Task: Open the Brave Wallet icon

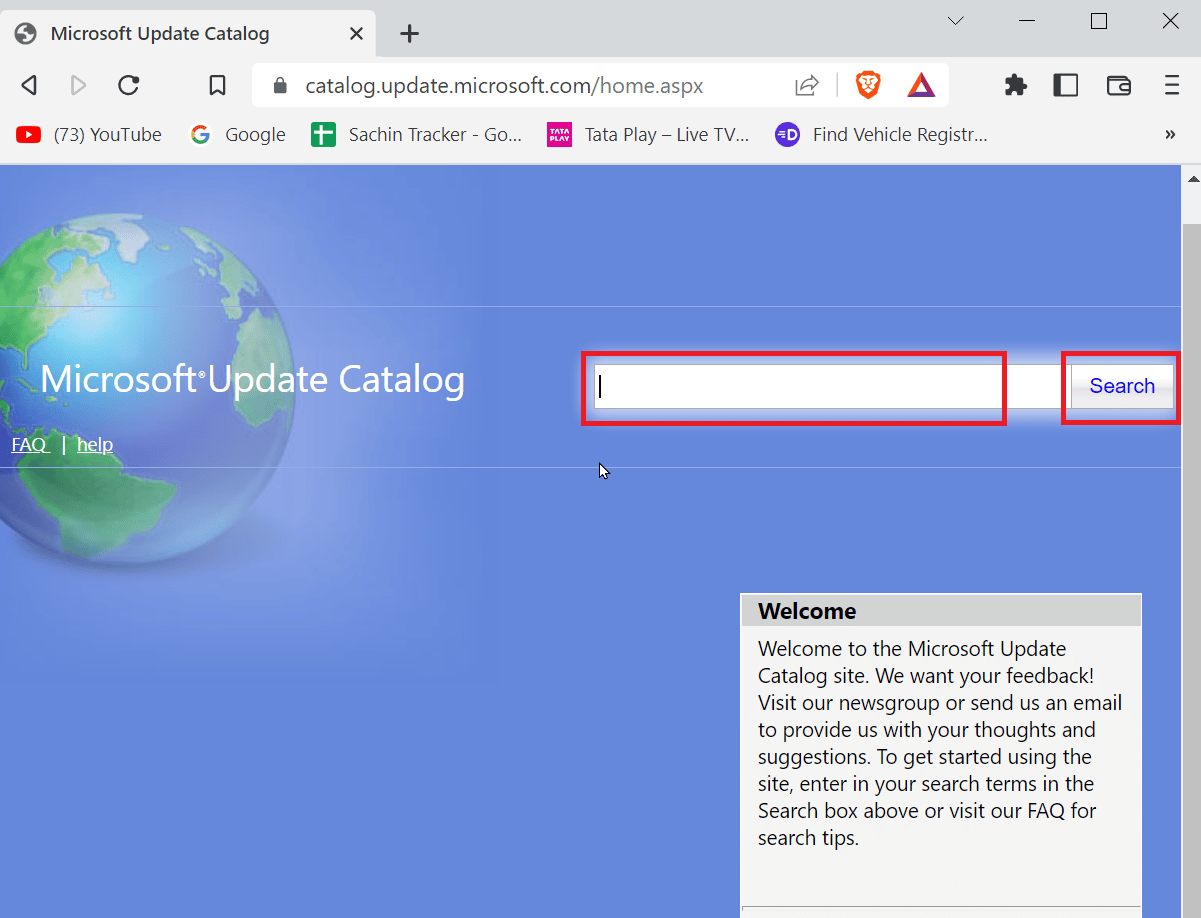Action: 1119,85
